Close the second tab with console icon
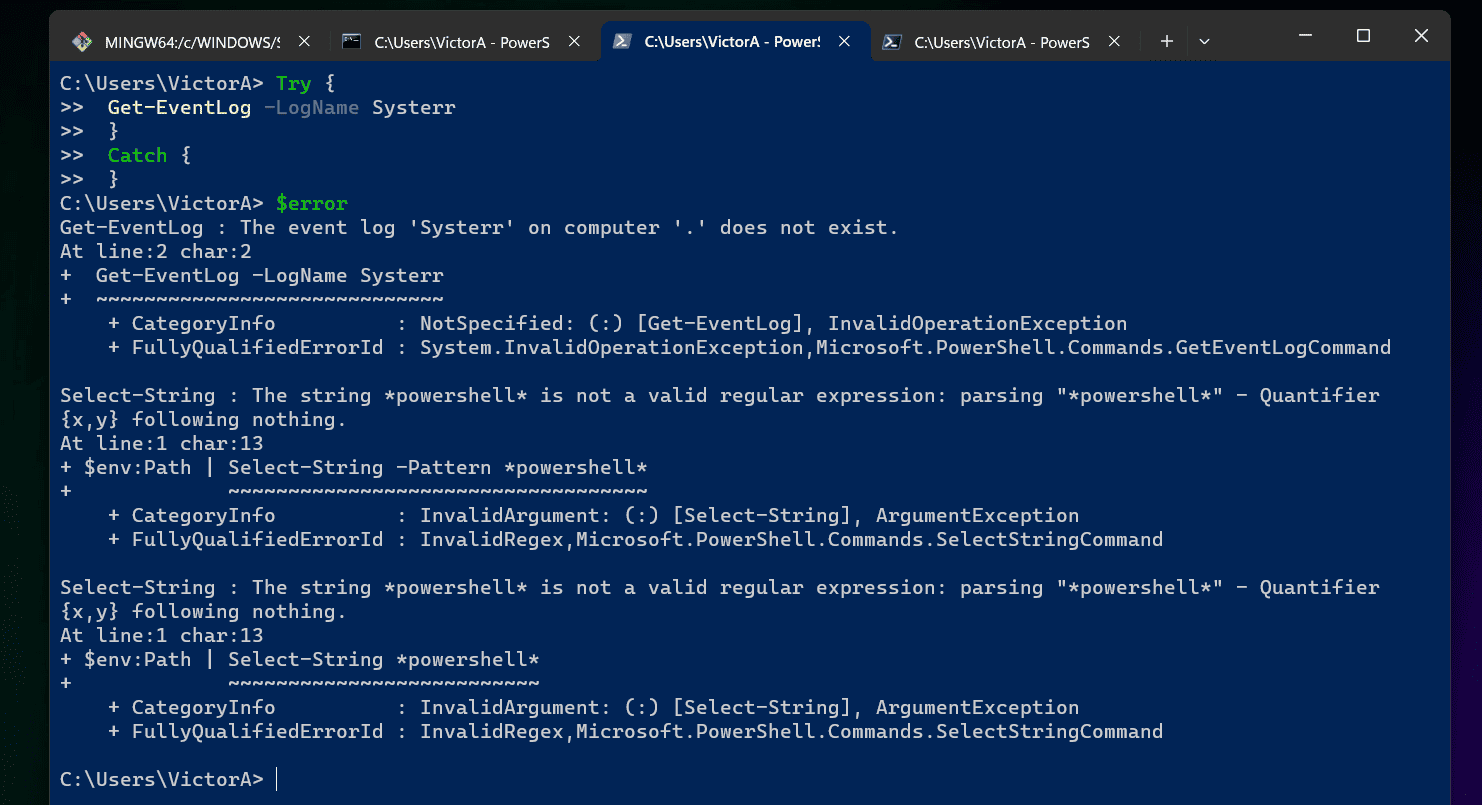This screenshot has height=805, width=1482. click(574, 42)
